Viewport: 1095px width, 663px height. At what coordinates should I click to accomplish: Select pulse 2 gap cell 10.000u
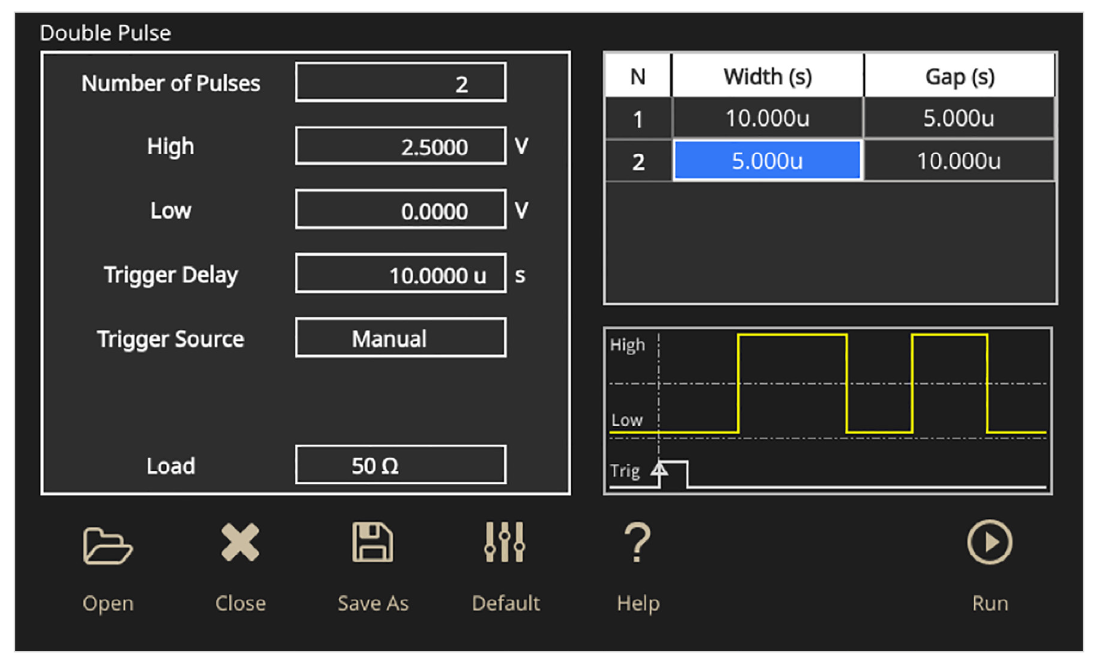click(959, 161)
